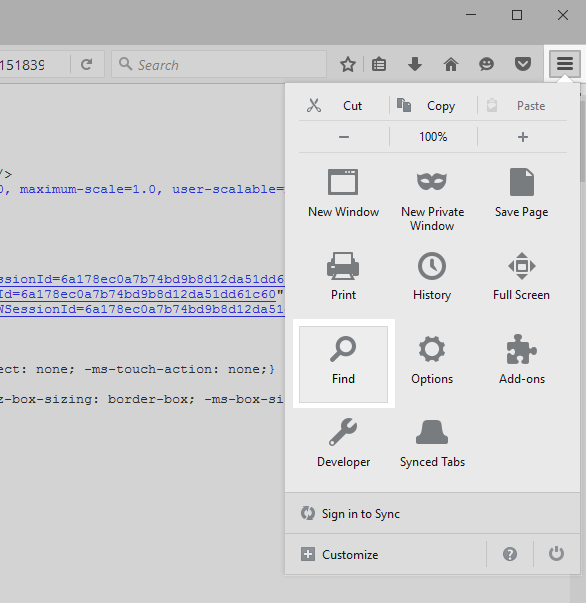Open the Find tool in menu
The image size is (586, 603).
[x=343, y=364]
